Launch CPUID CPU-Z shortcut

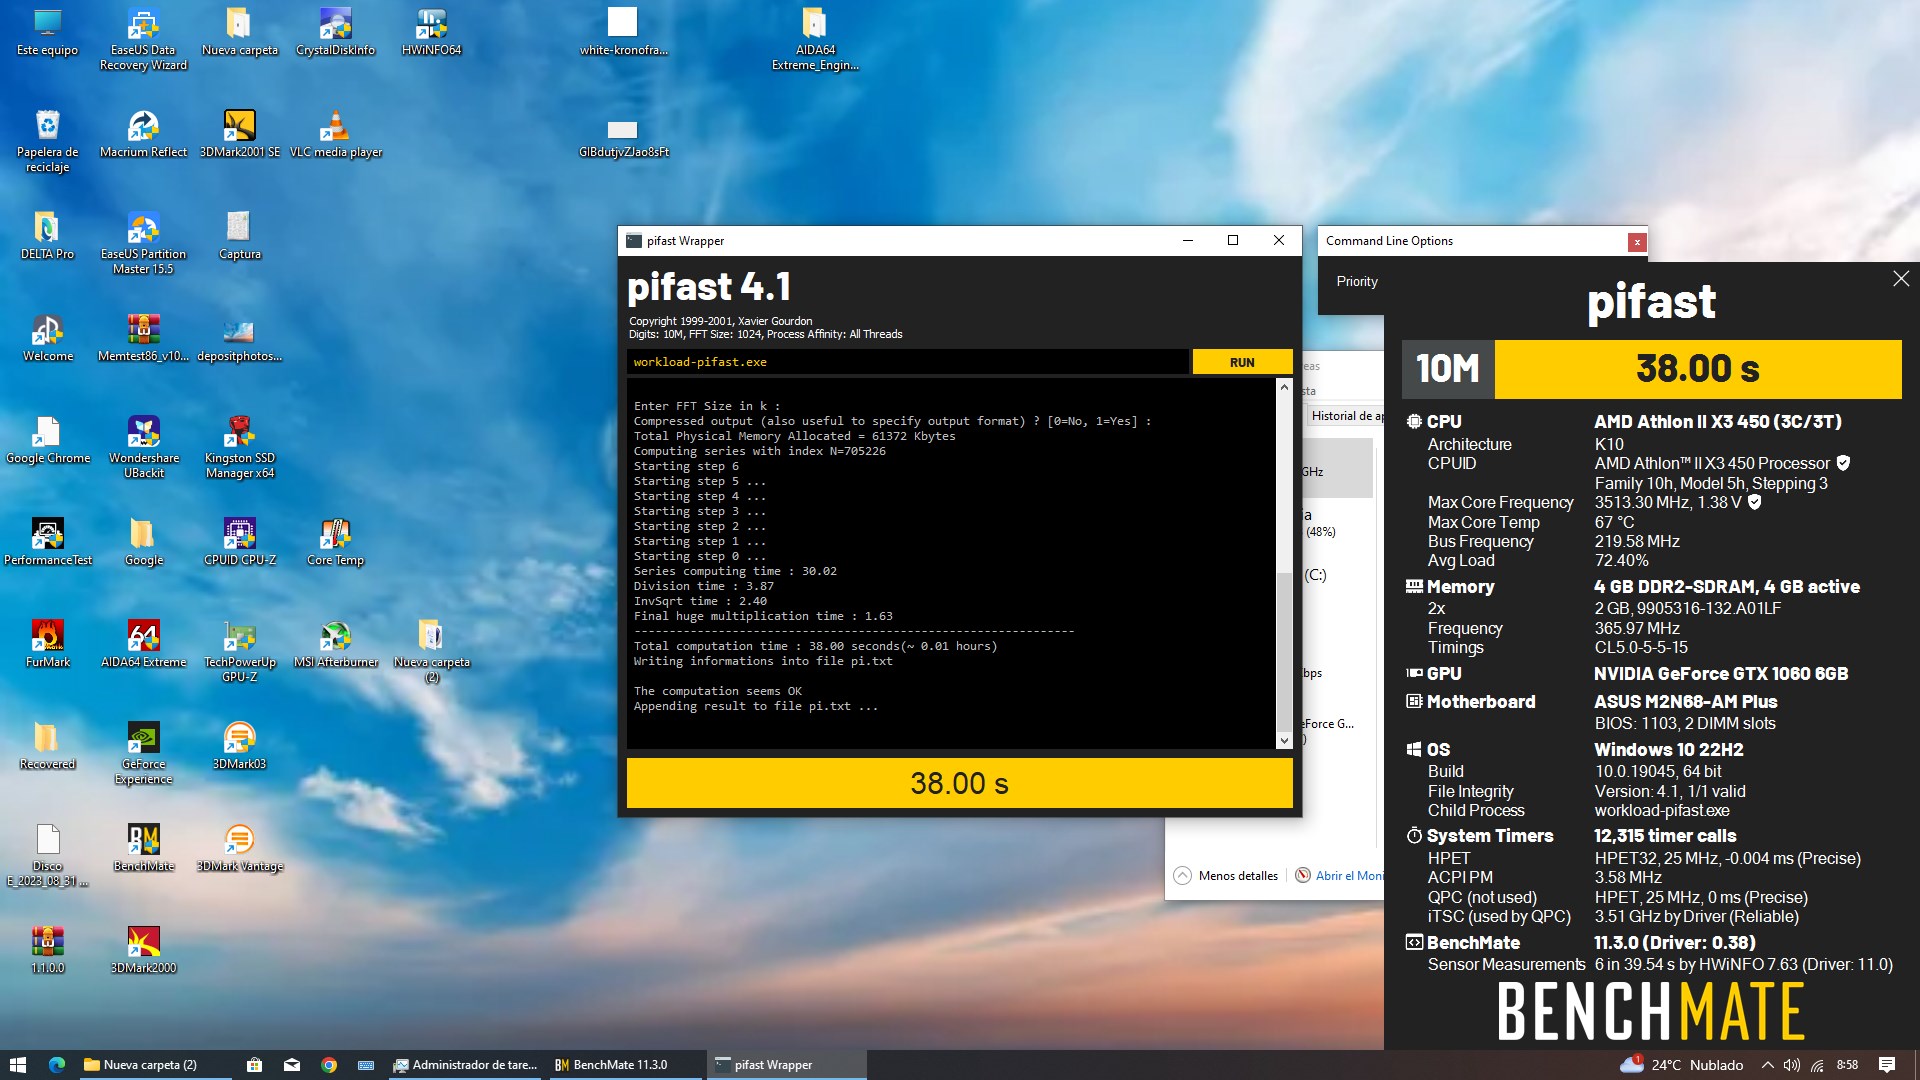[239, 542]
